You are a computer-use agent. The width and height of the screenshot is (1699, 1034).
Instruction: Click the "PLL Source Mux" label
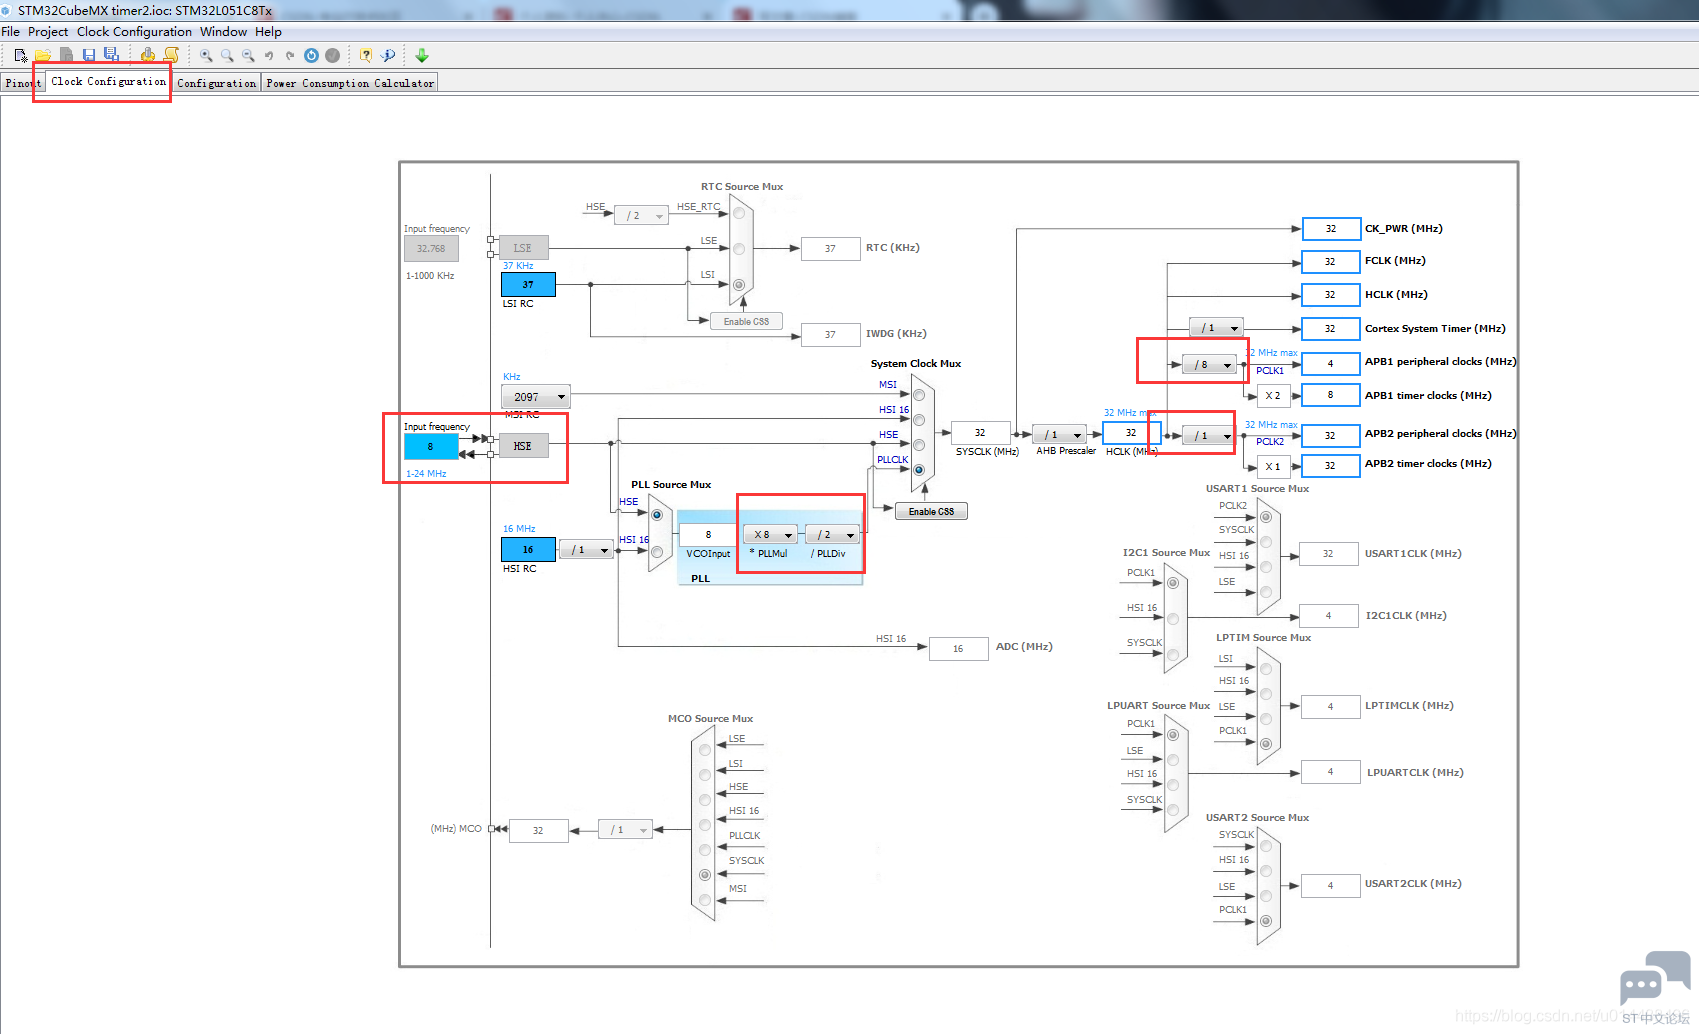[x=671, y=485]
